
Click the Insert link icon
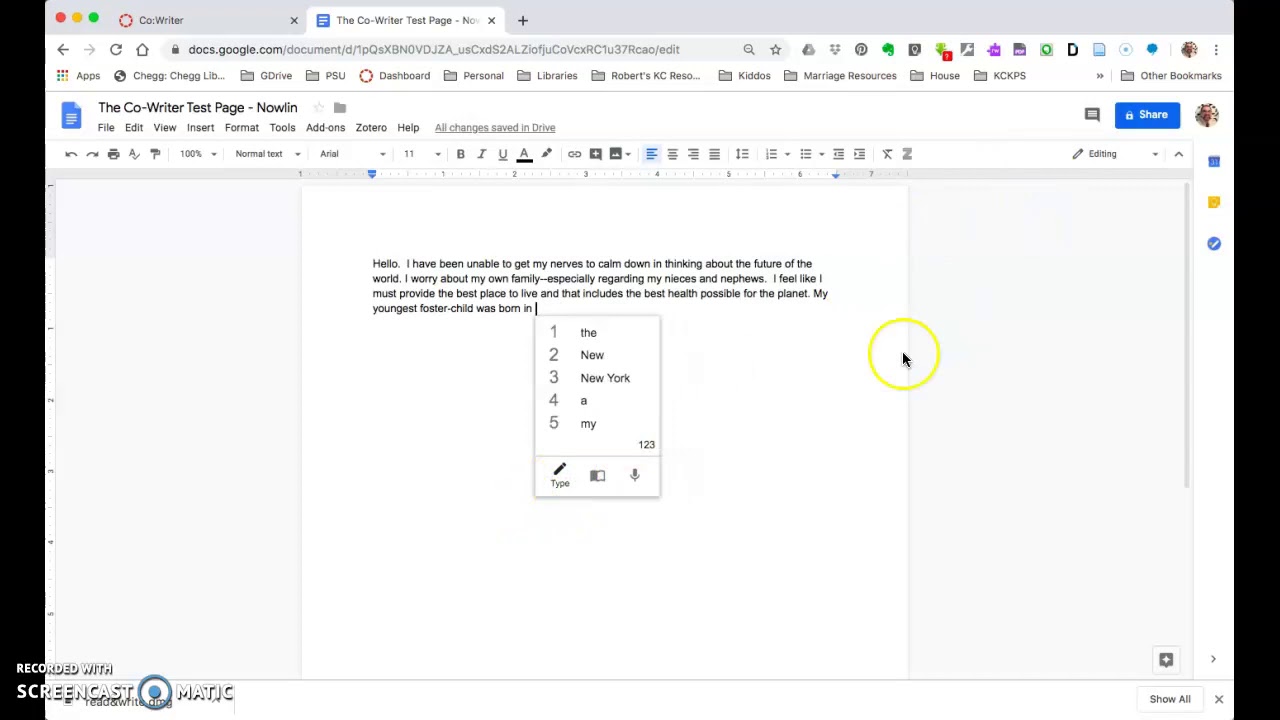[x=574, y=154]
